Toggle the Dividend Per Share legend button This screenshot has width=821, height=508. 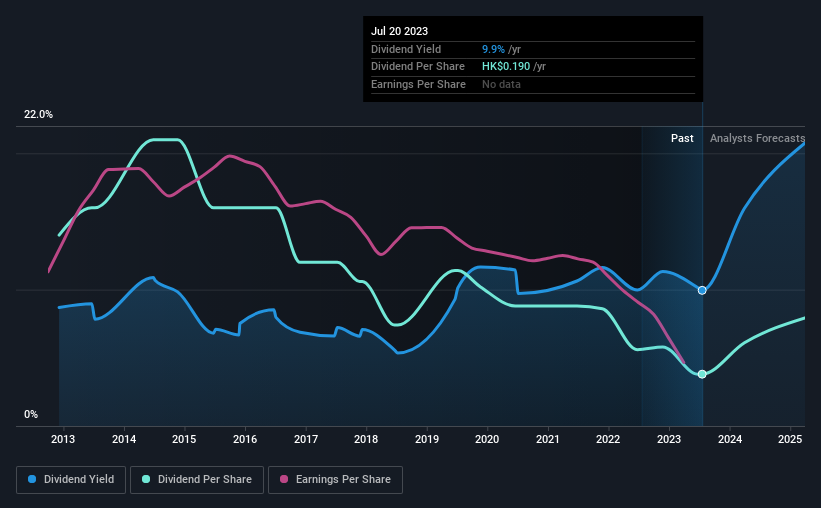click(x=197, y=480)
